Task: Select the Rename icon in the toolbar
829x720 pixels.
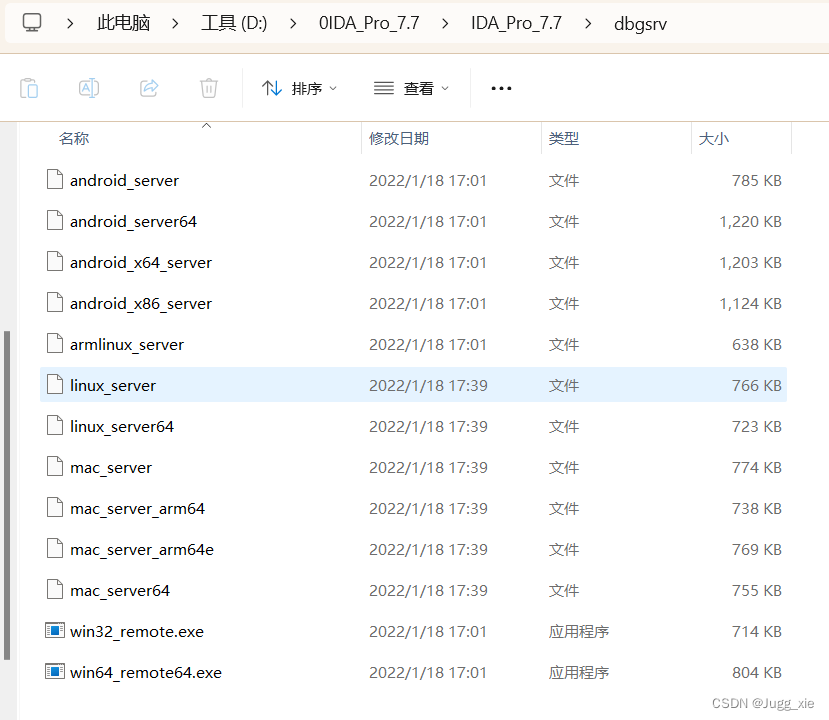Action: click(88, 88)
